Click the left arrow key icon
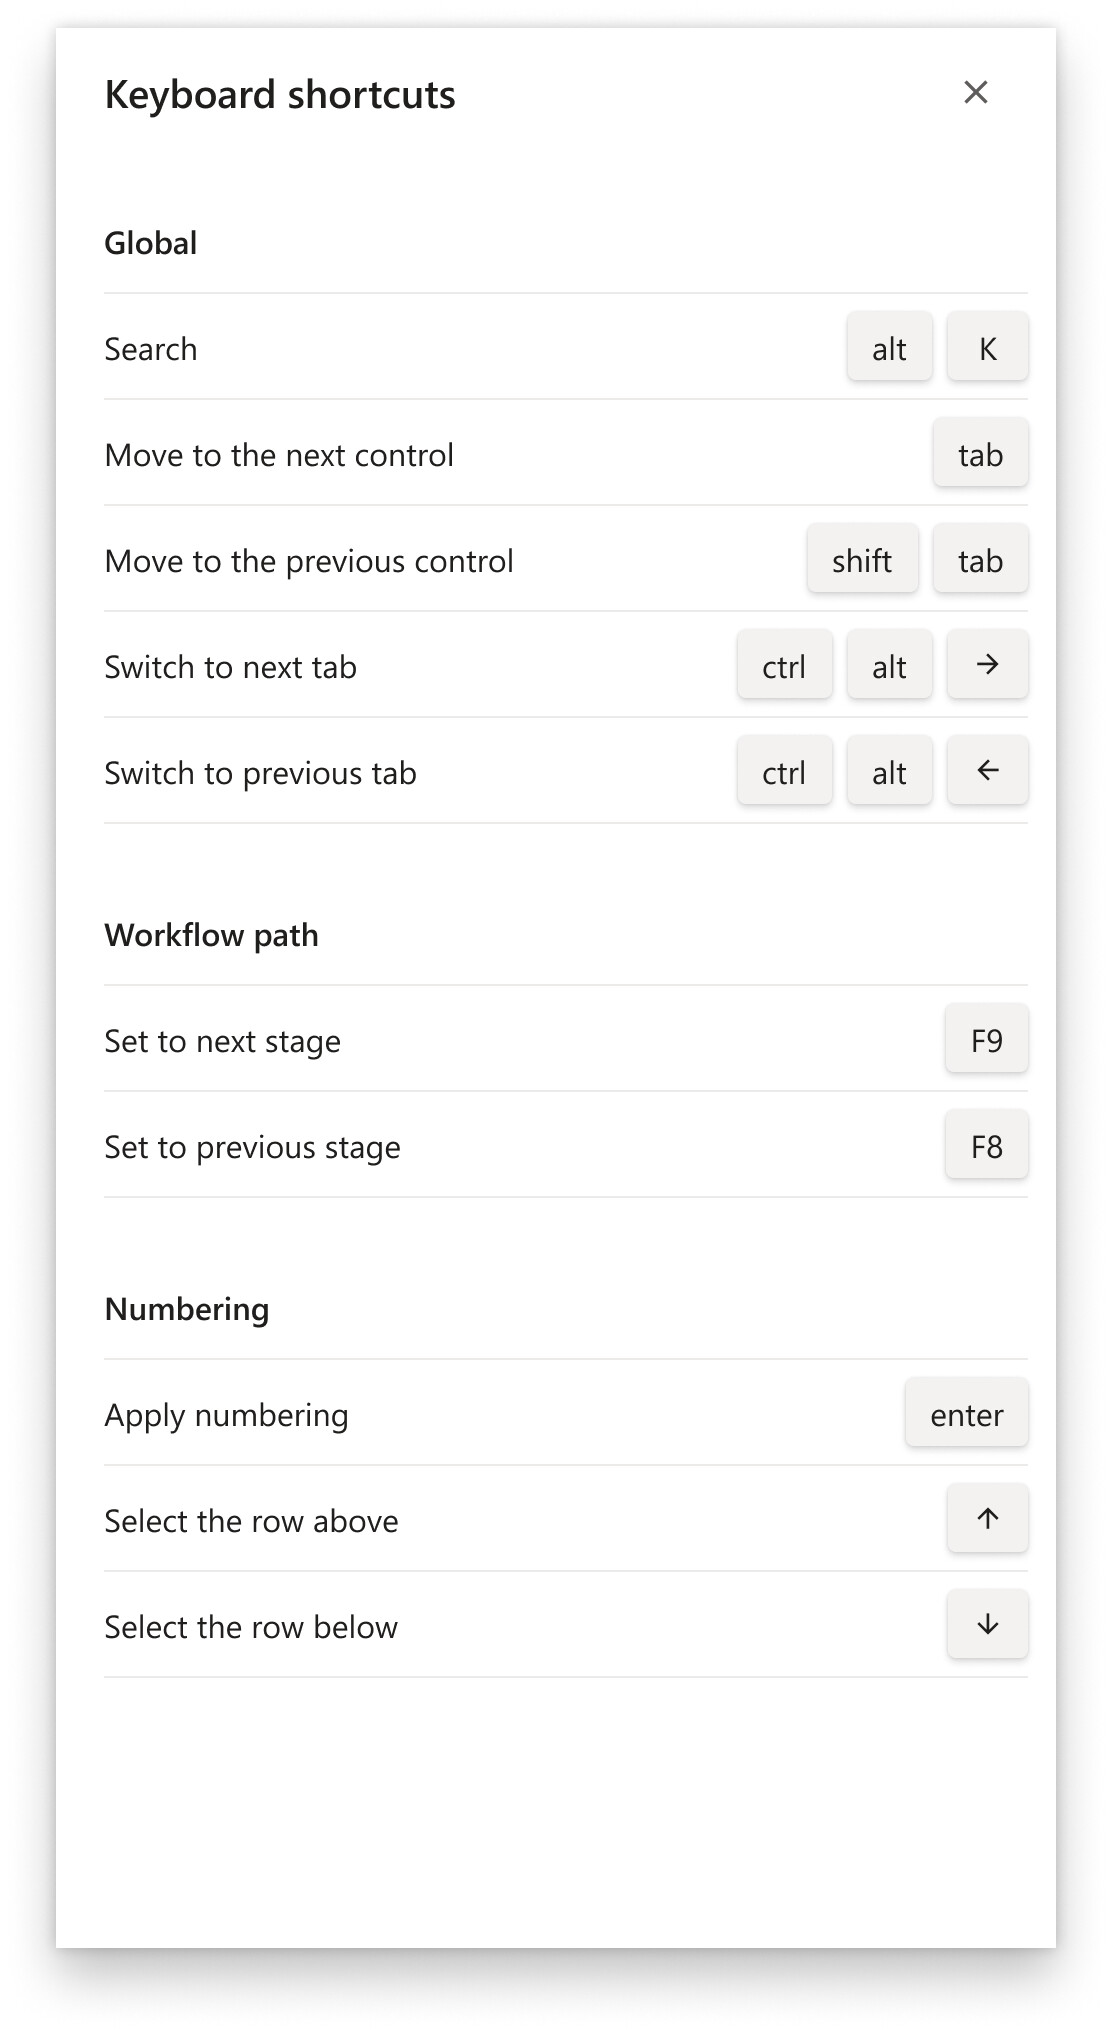This screenshot has width=1112, height=2032. click(x=987, y=771)
